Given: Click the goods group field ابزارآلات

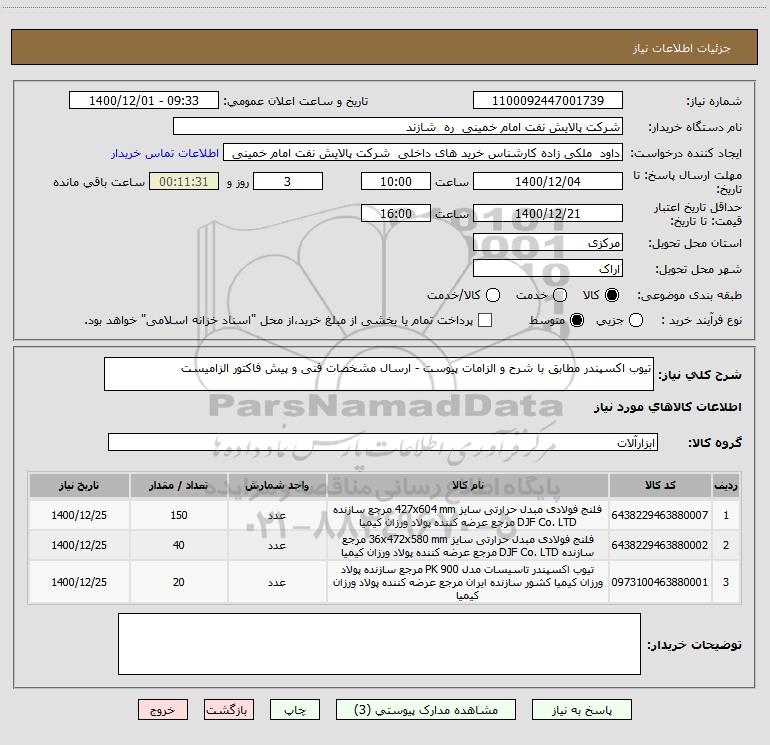Looking at the screenshot, I should coord(383,442).
